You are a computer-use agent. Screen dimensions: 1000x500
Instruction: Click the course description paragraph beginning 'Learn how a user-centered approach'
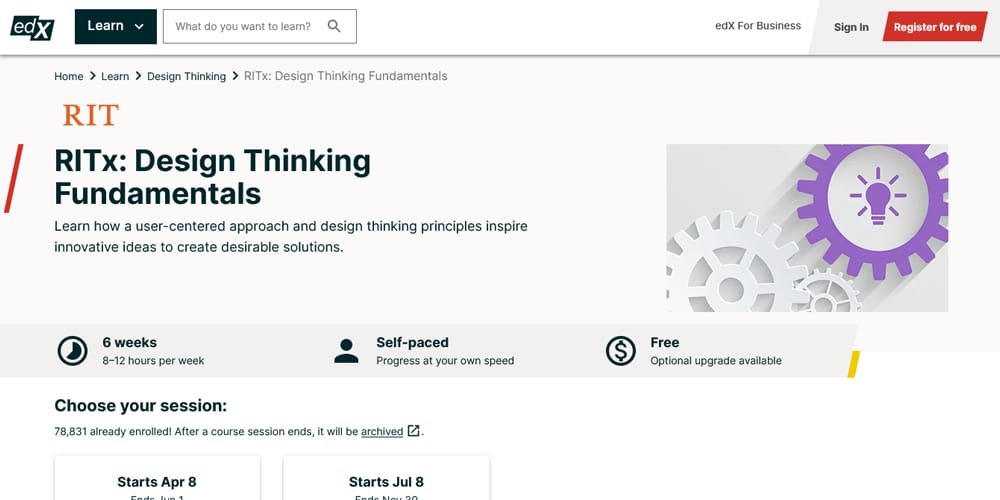(291, 237)
